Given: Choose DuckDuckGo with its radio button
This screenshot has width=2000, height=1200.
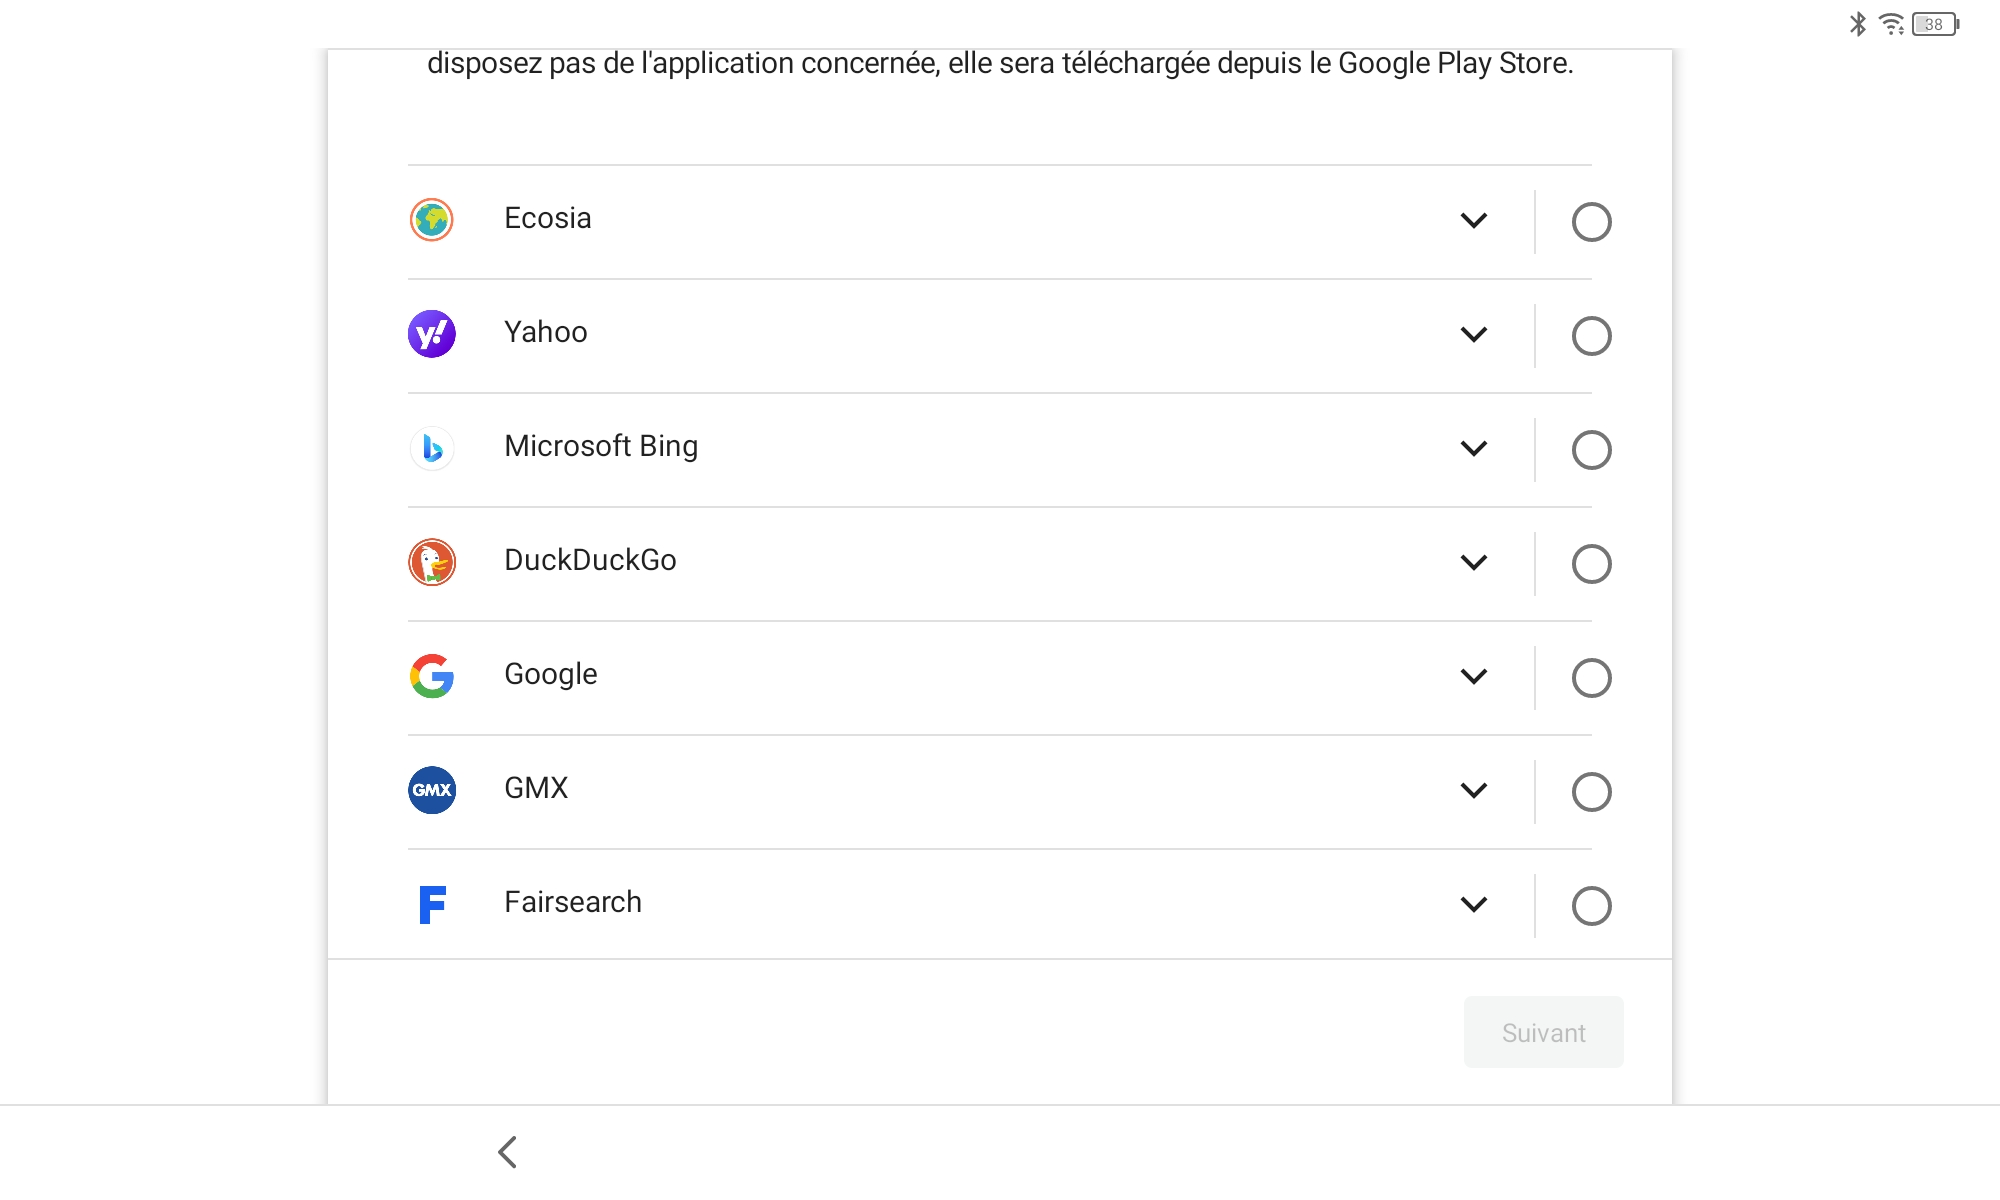Looking at the screenshot, I should [x=1591, y=564].
